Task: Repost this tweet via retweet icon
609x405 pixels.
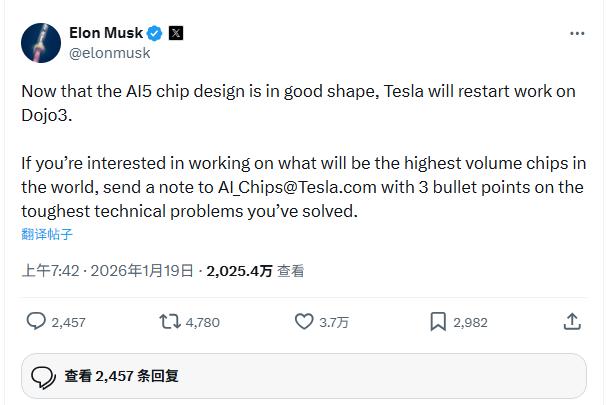Action: 170,321
